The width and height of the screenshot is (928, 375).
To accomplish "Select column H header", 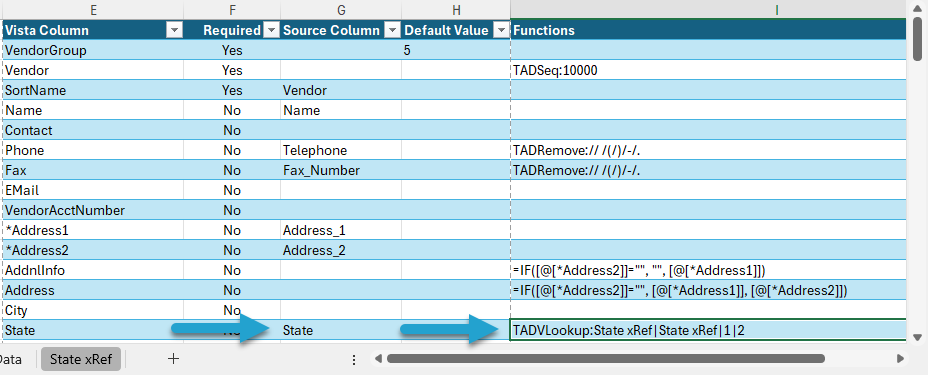I will 456,9.
